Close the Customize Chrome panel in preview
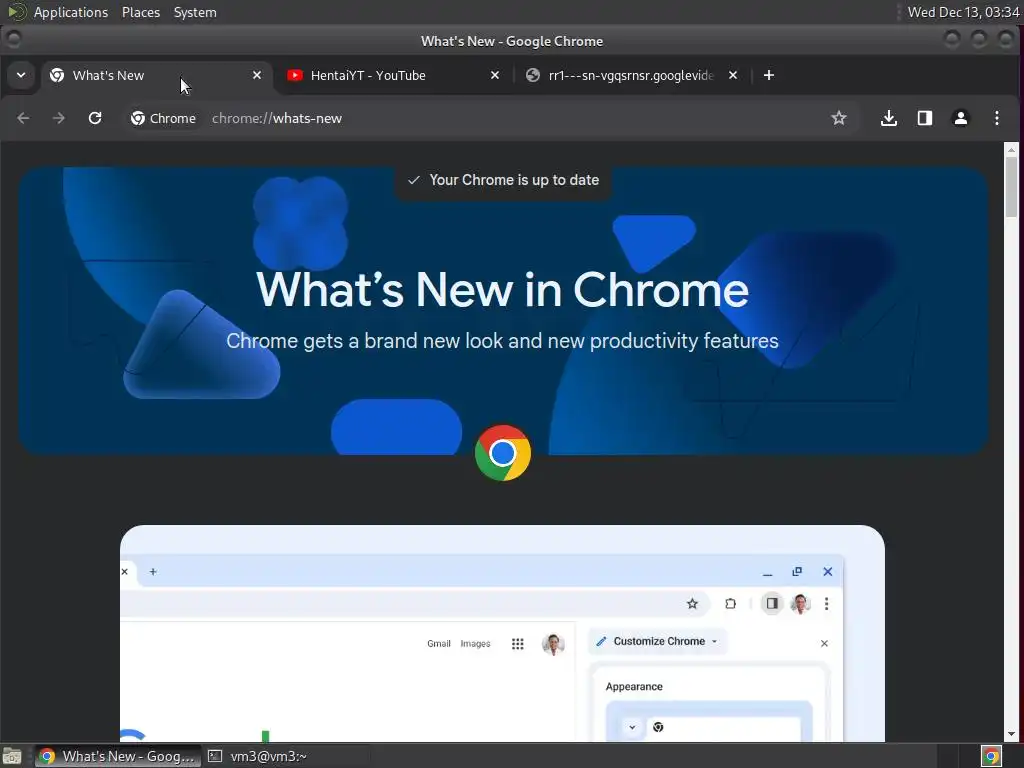The height and width of the screenshot is (768, 1024). [824, 643]
